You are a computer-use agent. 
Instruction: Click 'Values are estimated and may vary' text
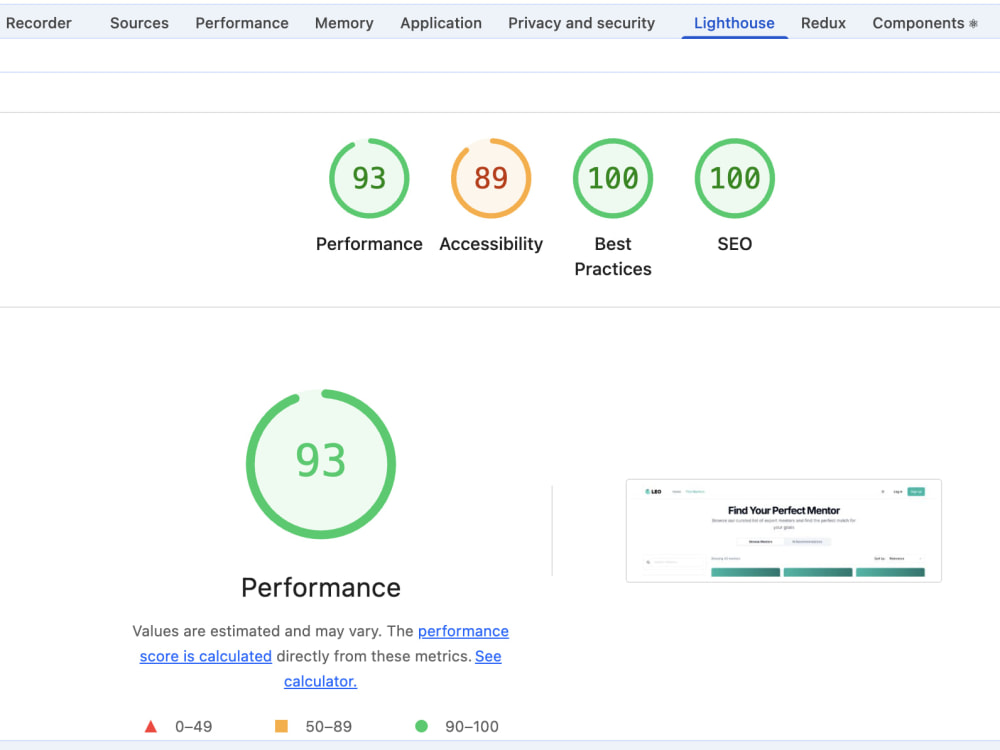(x=257, y=631)
